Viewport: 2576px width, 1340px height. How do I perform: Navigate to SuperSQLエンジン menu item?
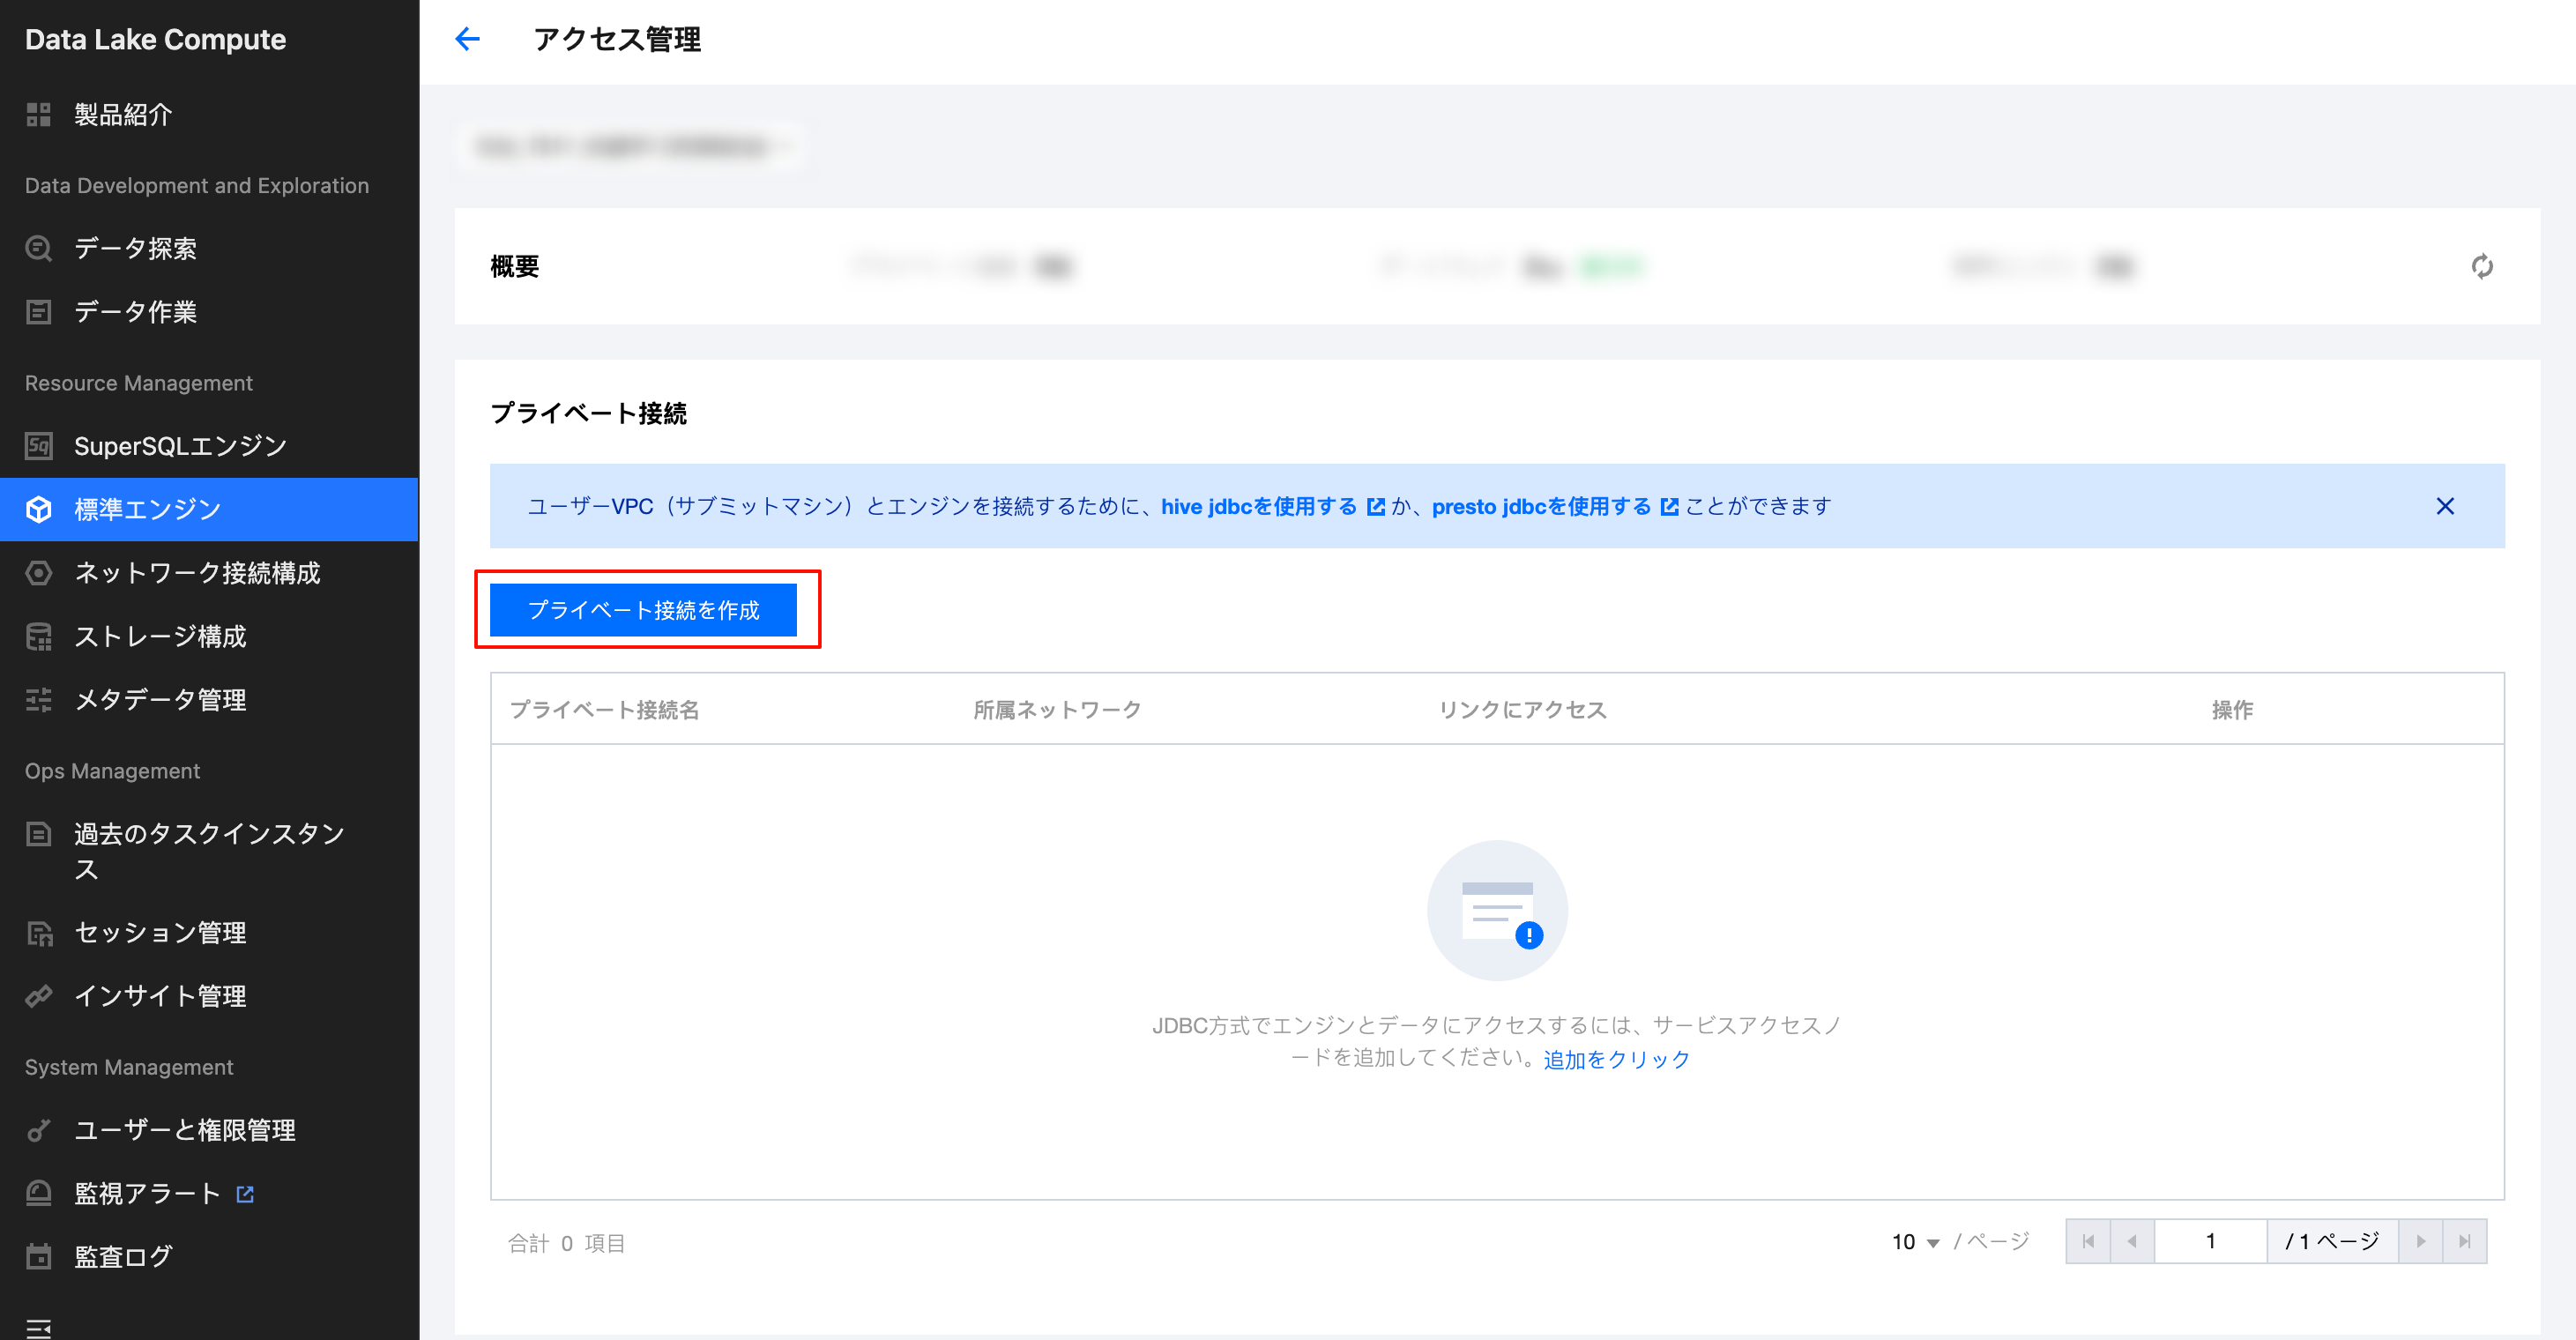click(180, 446)
